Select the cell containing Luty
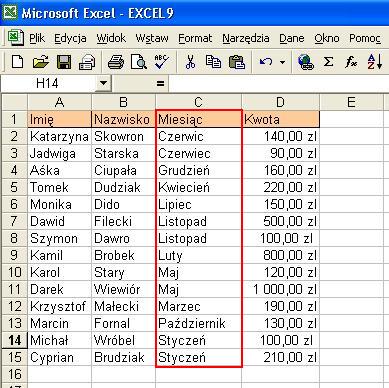 pos(198,255)
